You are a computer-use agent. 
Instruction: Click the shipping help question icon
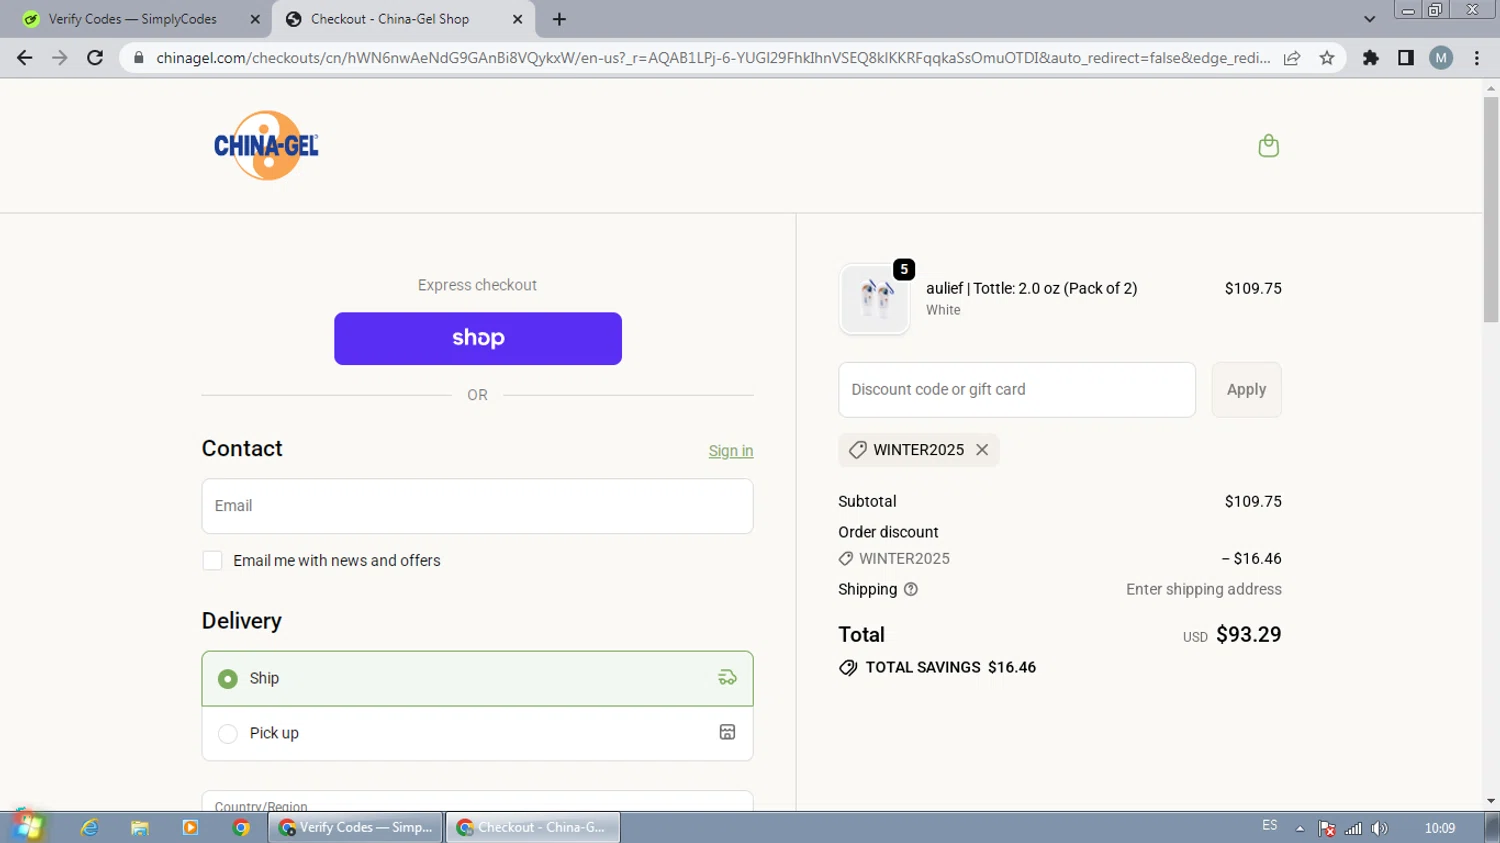pos(910,590)
